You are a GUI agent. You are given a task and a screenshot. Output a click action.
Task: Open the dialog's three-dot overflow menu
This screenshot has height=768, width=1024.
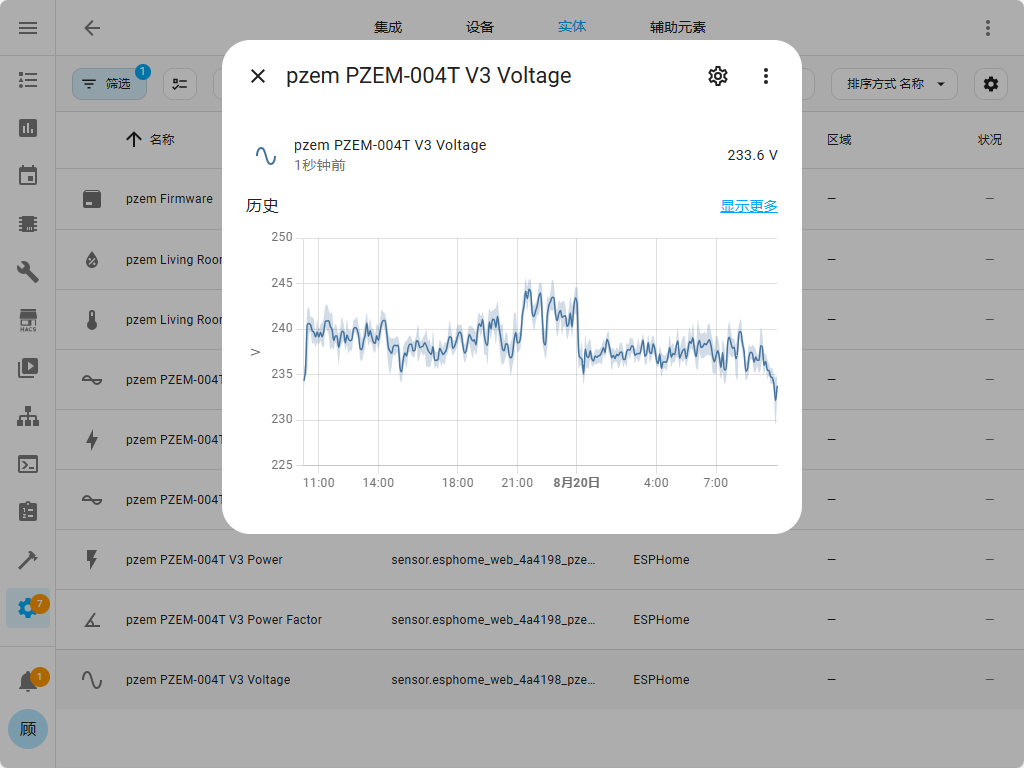765,76
